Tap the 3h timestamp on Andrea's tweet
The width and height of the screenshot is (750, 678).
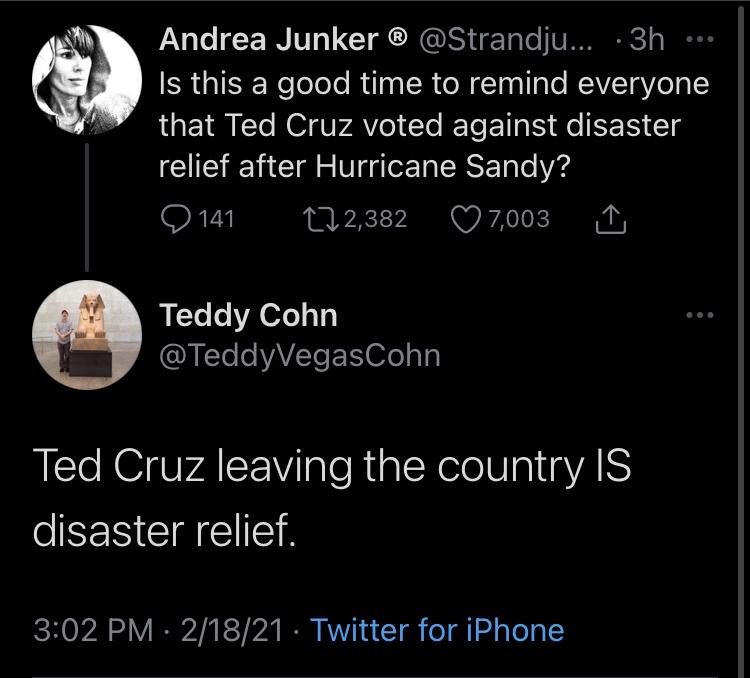[647, 41]
